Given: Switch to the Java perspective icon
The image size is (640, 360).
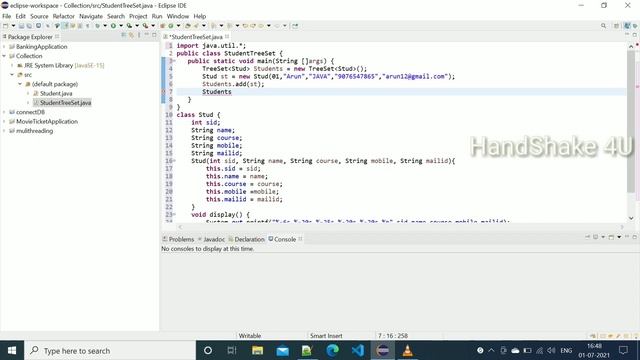Looking at the screenshot, I should pyautogui.click(x=627, y=26).
